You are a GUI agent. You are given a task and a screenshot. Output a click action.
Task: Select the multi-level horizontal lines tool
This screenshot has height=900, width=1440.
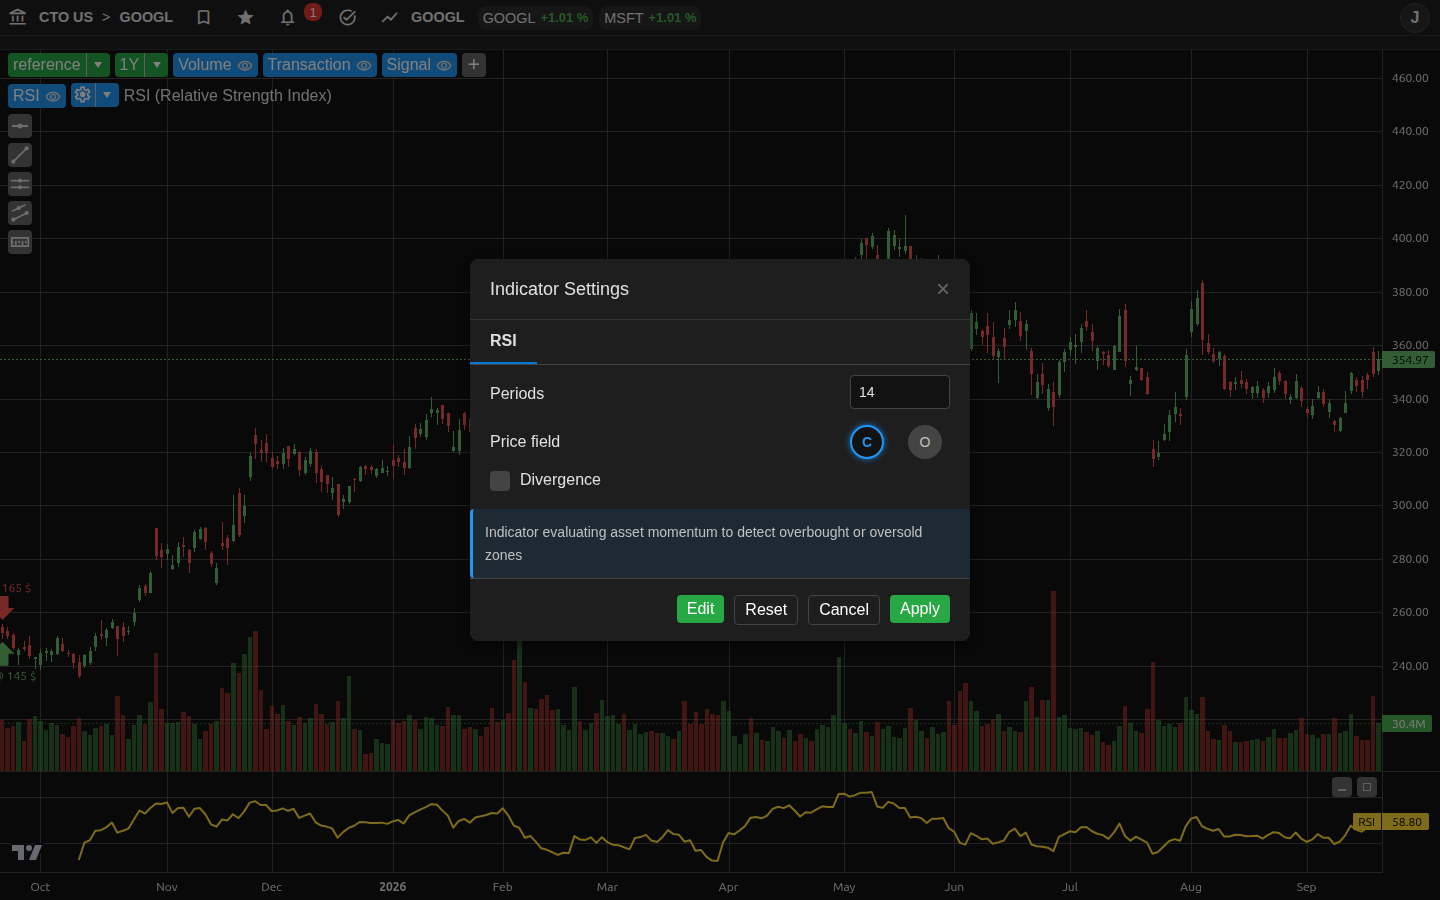pyautogui.click(x=20, y=184)
